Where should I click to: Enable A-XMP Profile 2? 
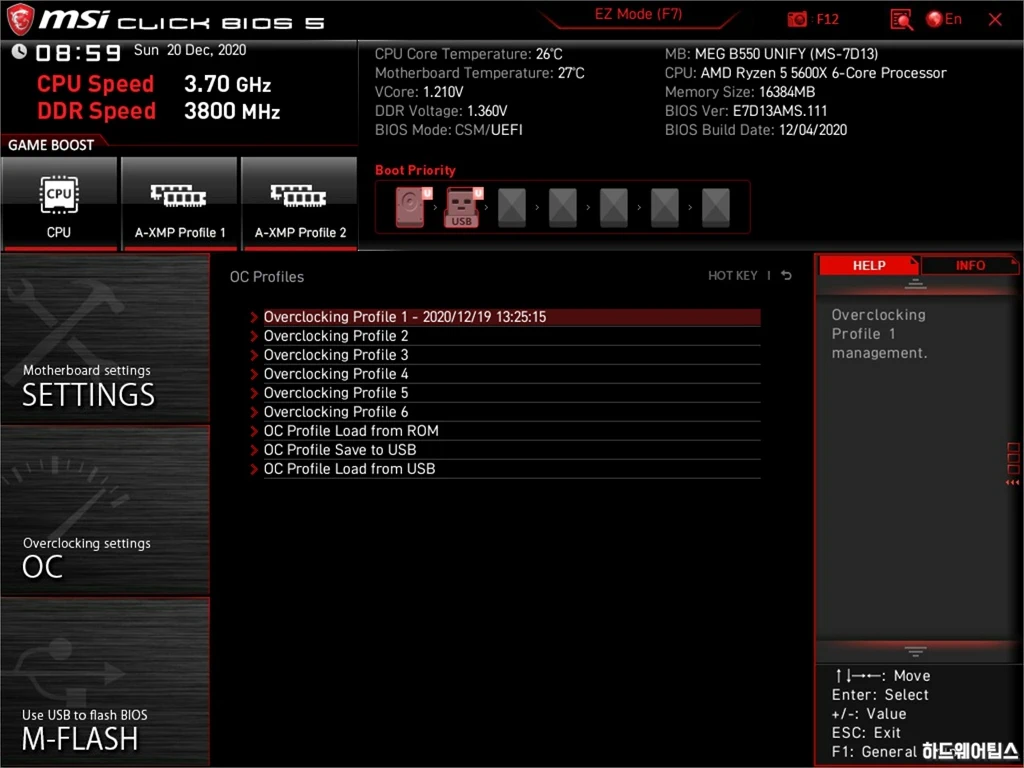[x=300, y=203]
